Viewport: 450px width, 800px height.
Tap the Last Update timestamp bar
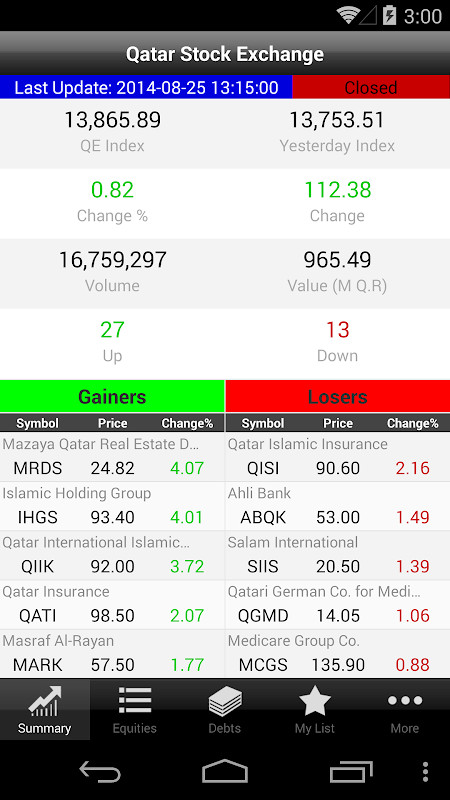click(x=146, y=87)
